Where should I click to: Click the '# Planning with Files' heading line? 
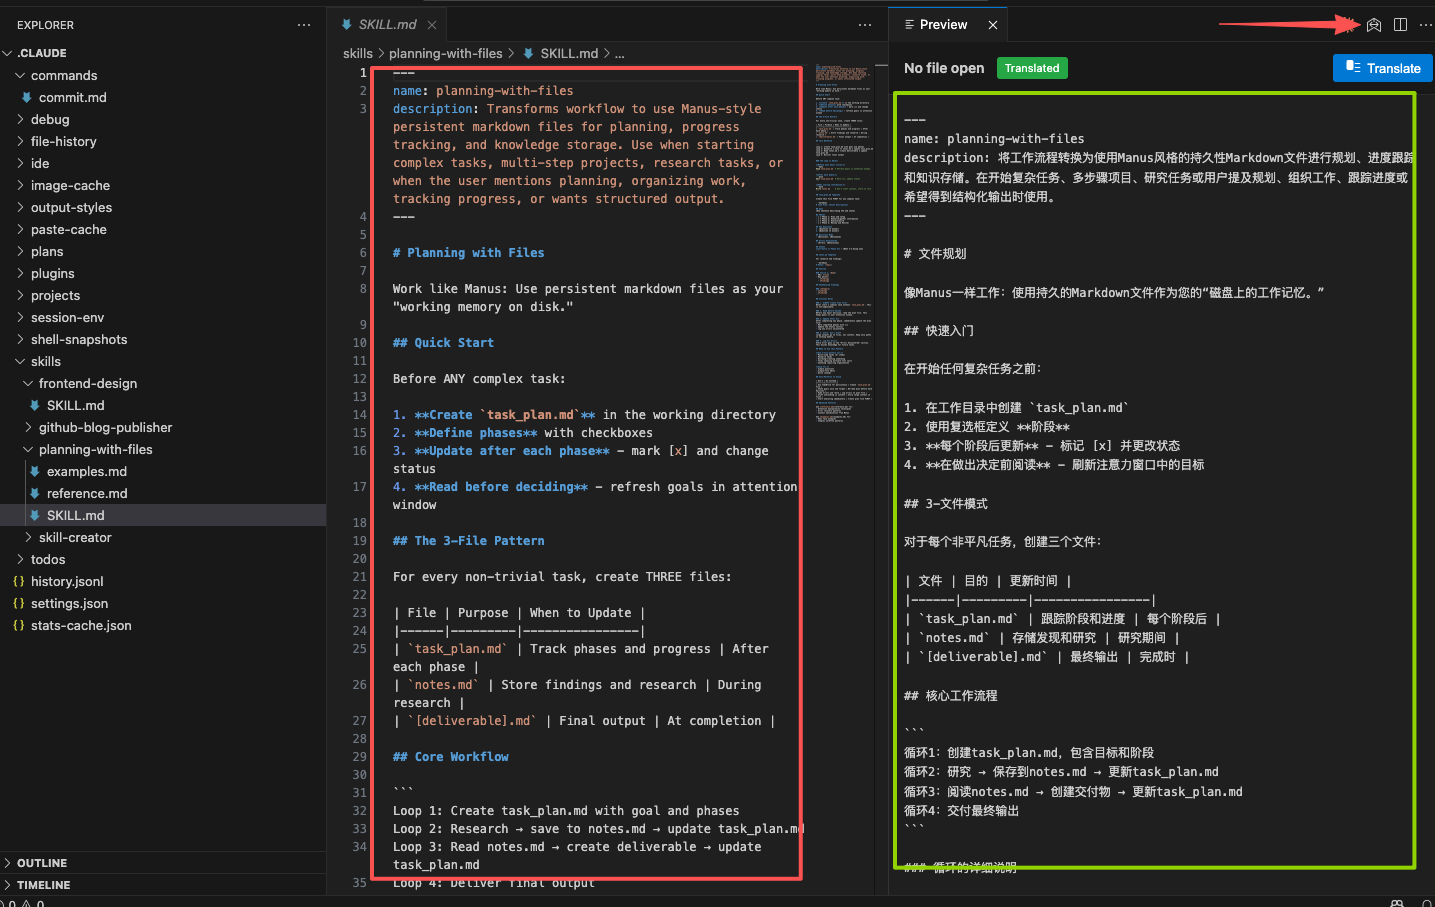point(468,253)
